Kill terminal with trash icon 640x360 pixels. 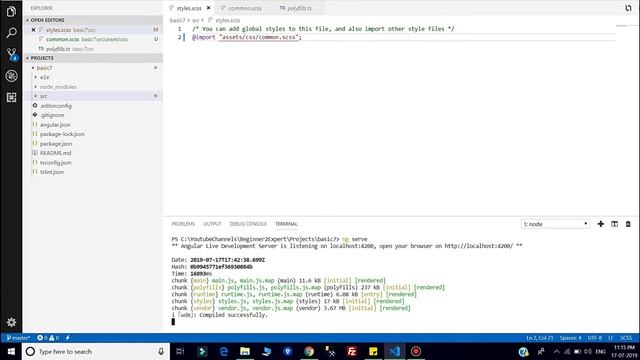pos(628,224)
